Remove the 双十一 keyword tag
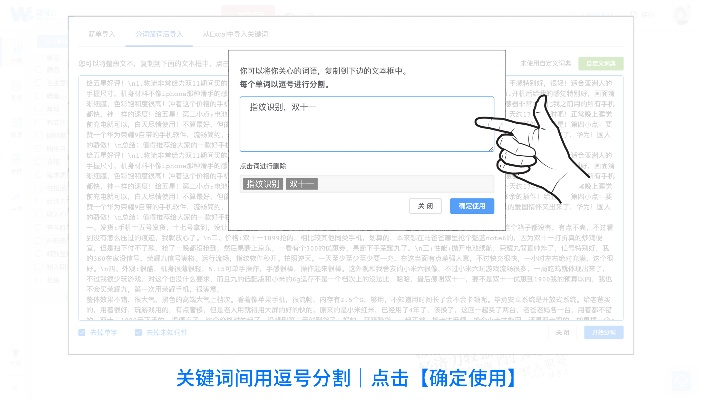 point(301,183)
